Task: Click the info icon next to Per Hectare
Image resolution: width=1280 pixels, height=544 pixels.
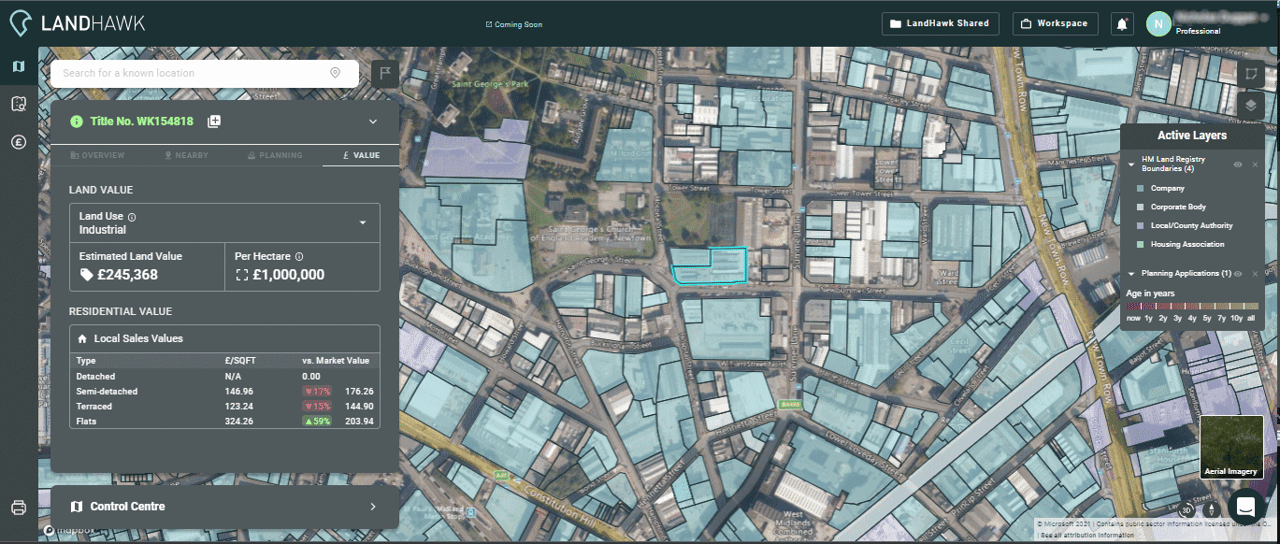Action: click(x=299, y=256)
